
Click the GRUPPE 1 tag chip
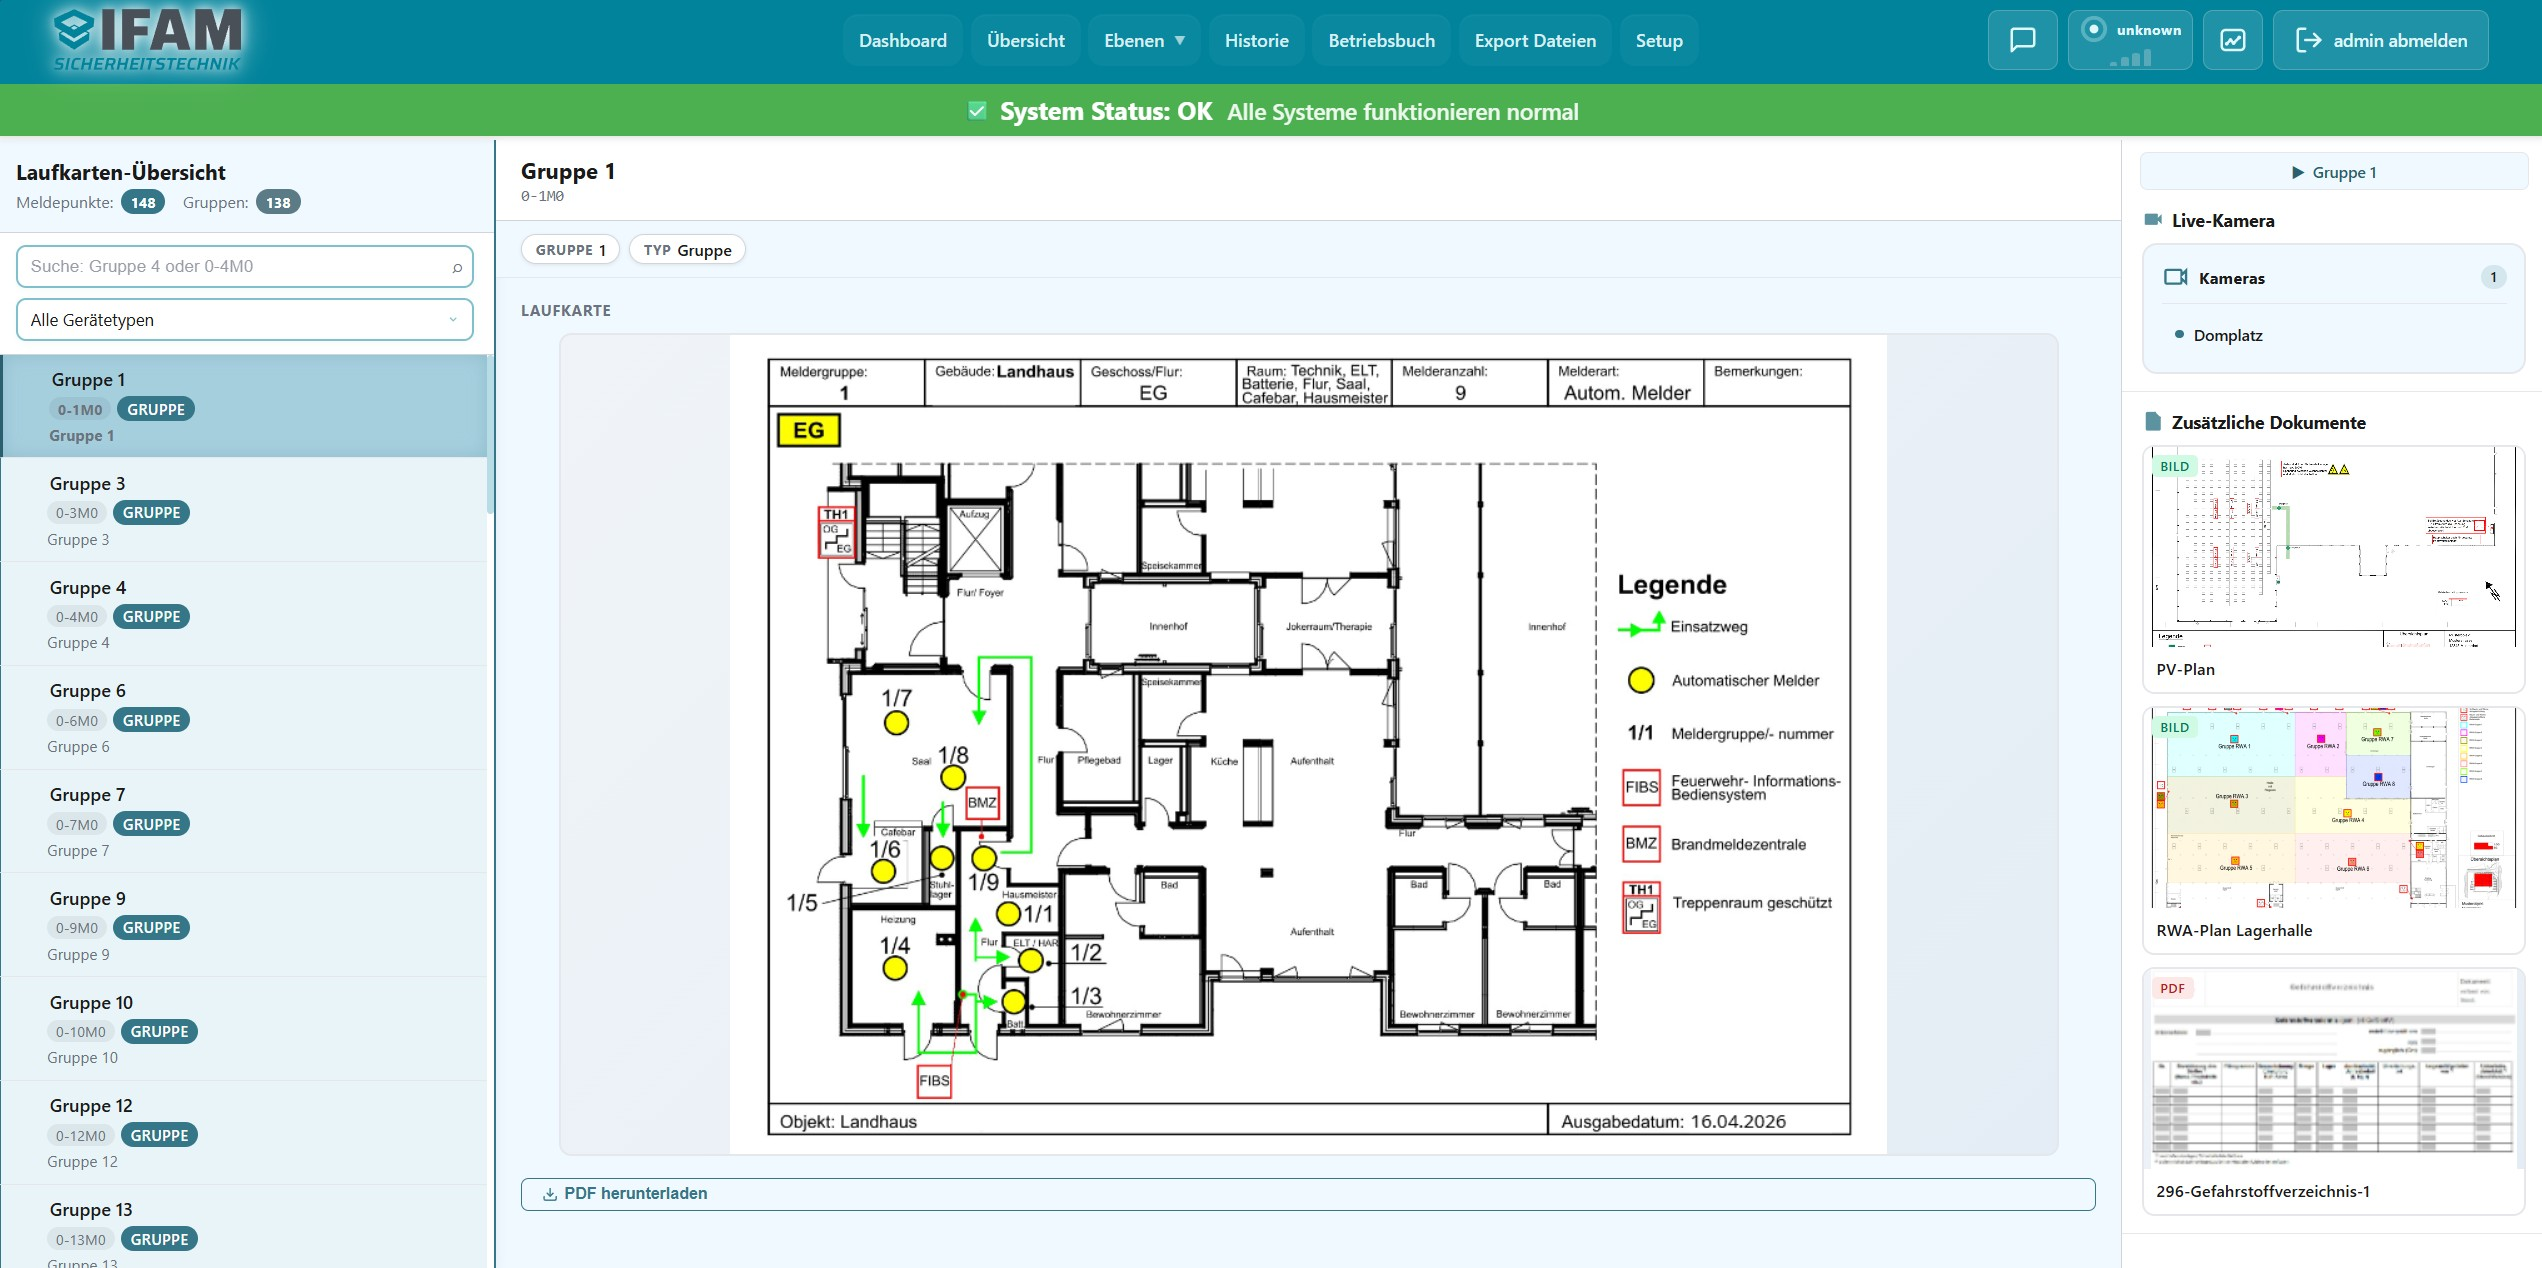[570, 250]
